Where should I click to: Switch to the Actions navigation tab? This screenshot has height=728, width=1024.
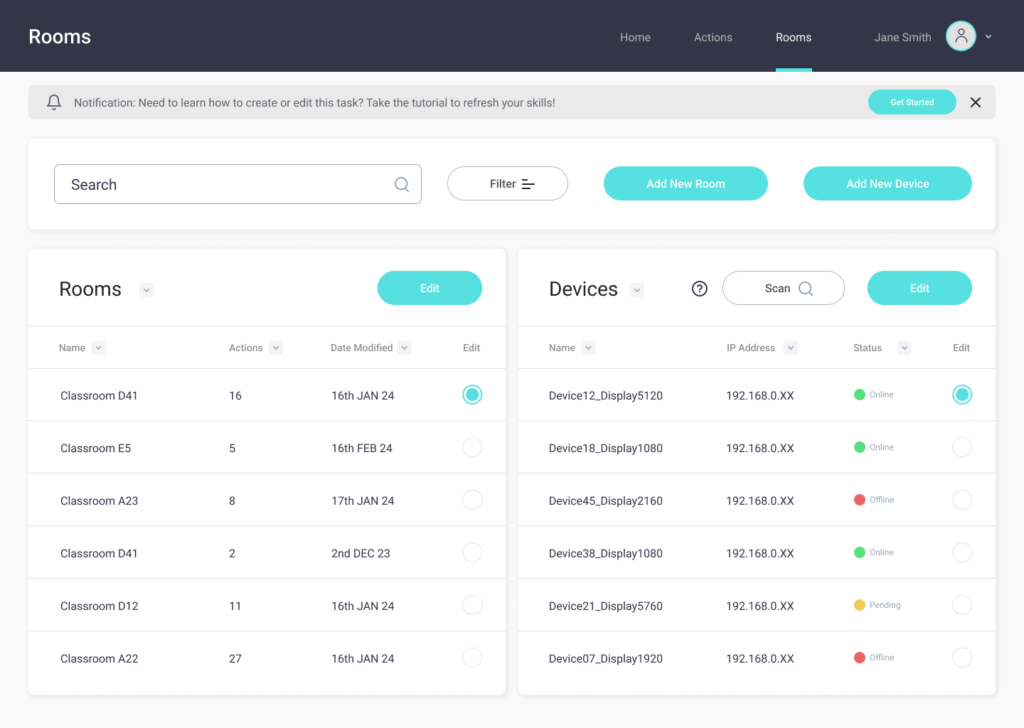(x=713, y=37)
